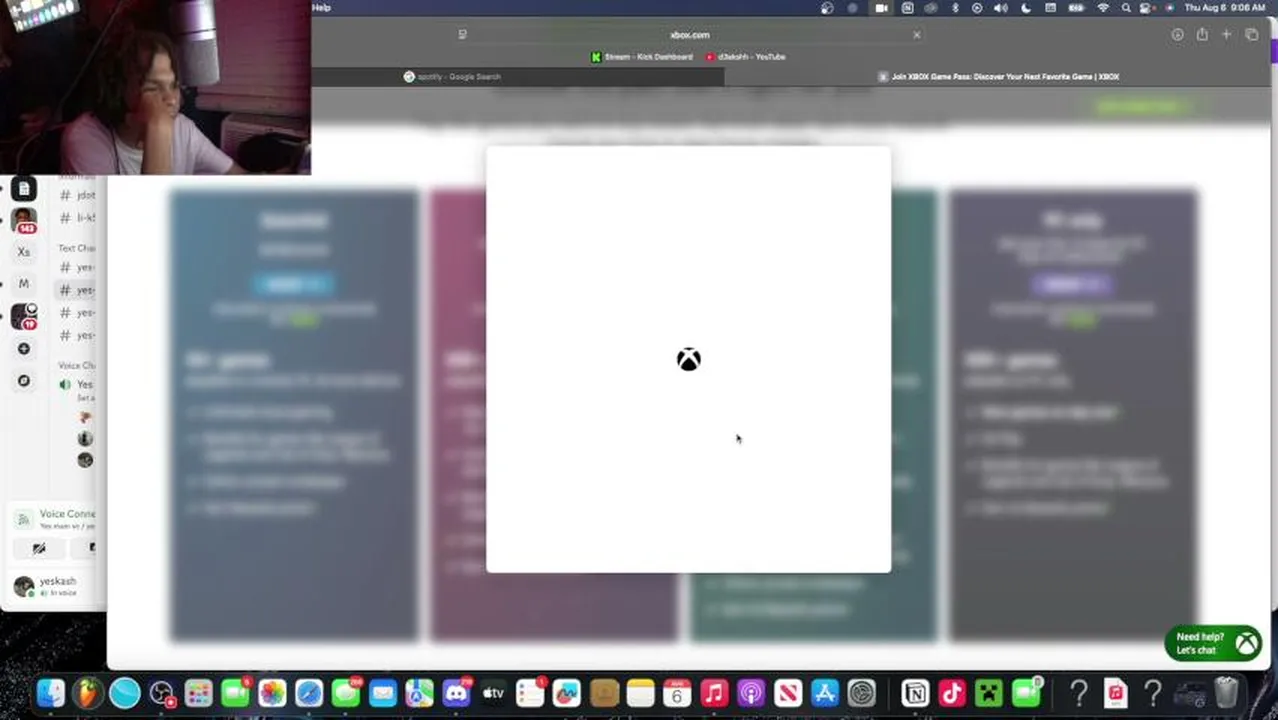Select the xbox.com address bar

(689, 35)
